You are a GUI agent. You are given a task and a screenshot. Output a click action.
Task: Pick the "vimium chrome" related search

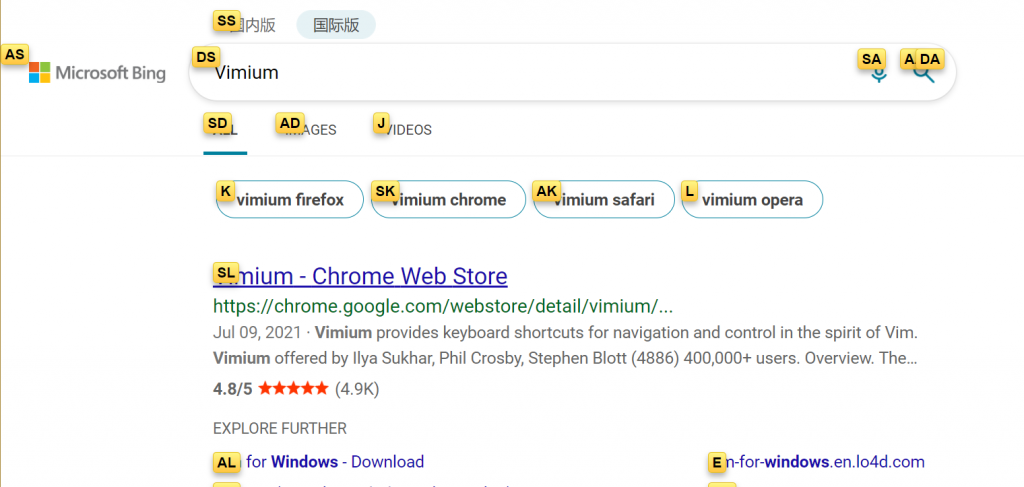click(448, 200)
